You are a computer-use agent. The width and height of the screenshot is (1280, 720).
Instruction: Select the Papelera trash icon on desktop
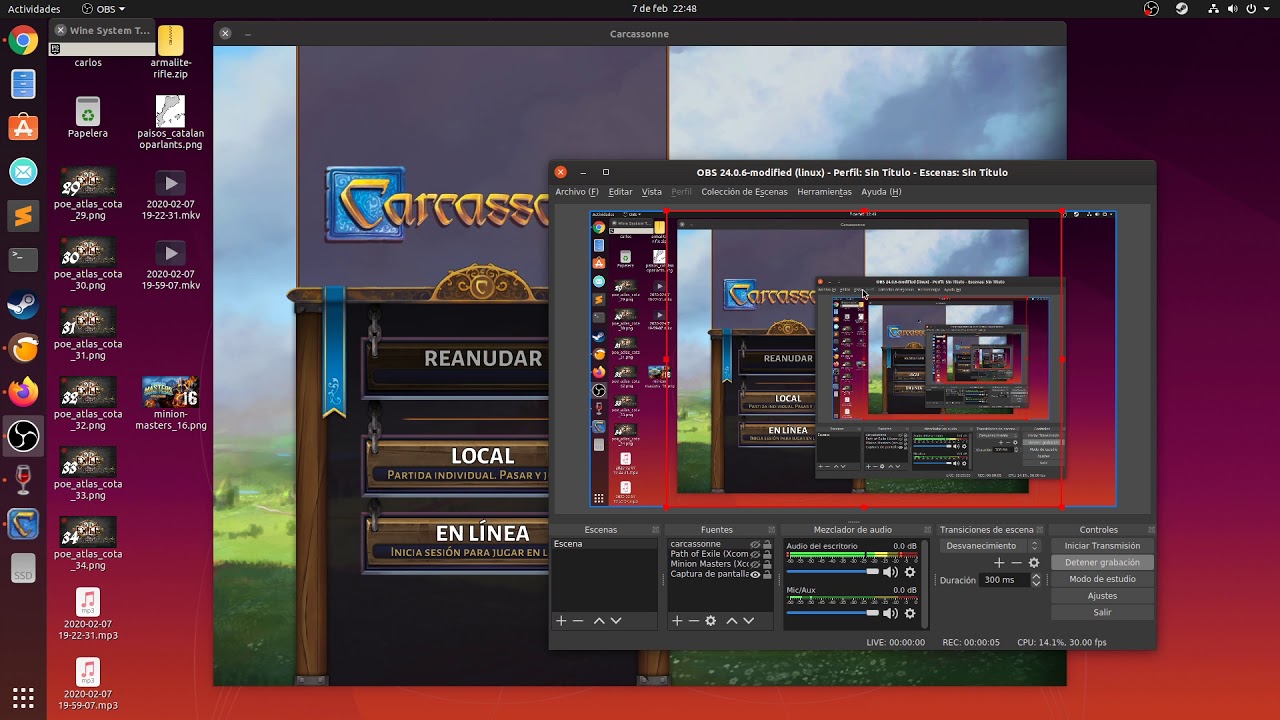pos(88,118)
